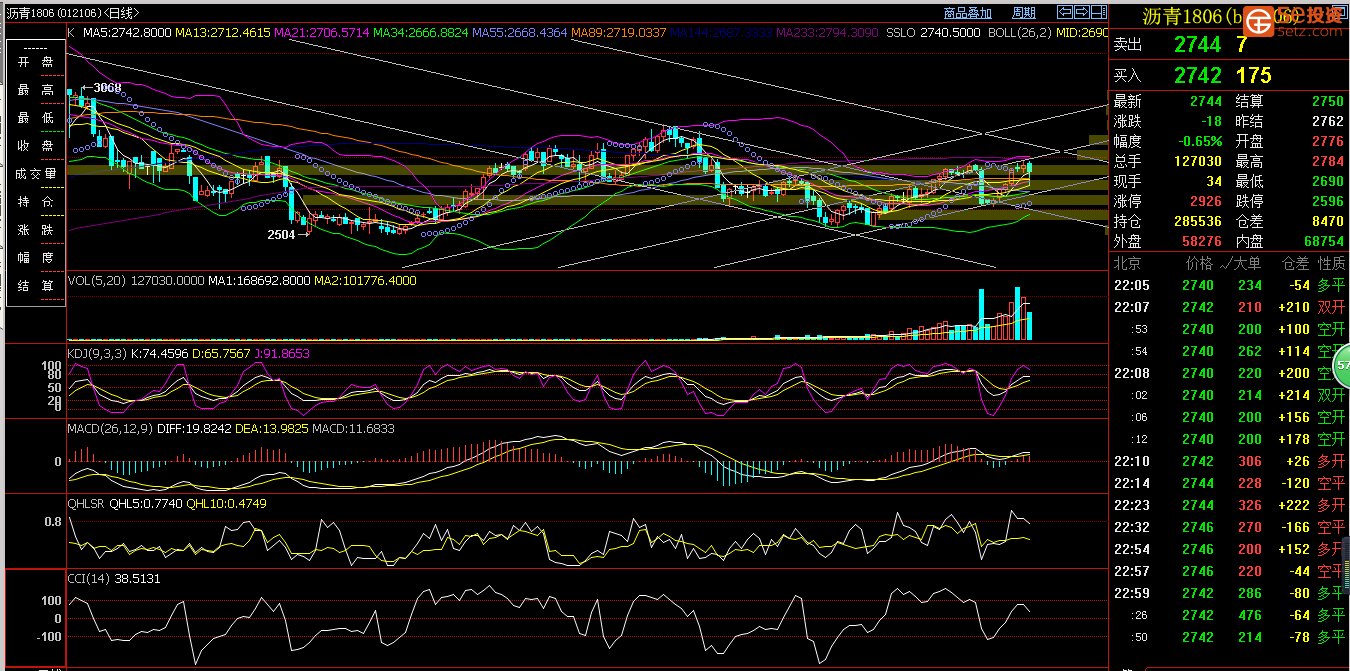Image resolution: width=1350 pixels, height=671 pixels.
Task: Click the 卖出 price 2744
Action: [1198, 45]
